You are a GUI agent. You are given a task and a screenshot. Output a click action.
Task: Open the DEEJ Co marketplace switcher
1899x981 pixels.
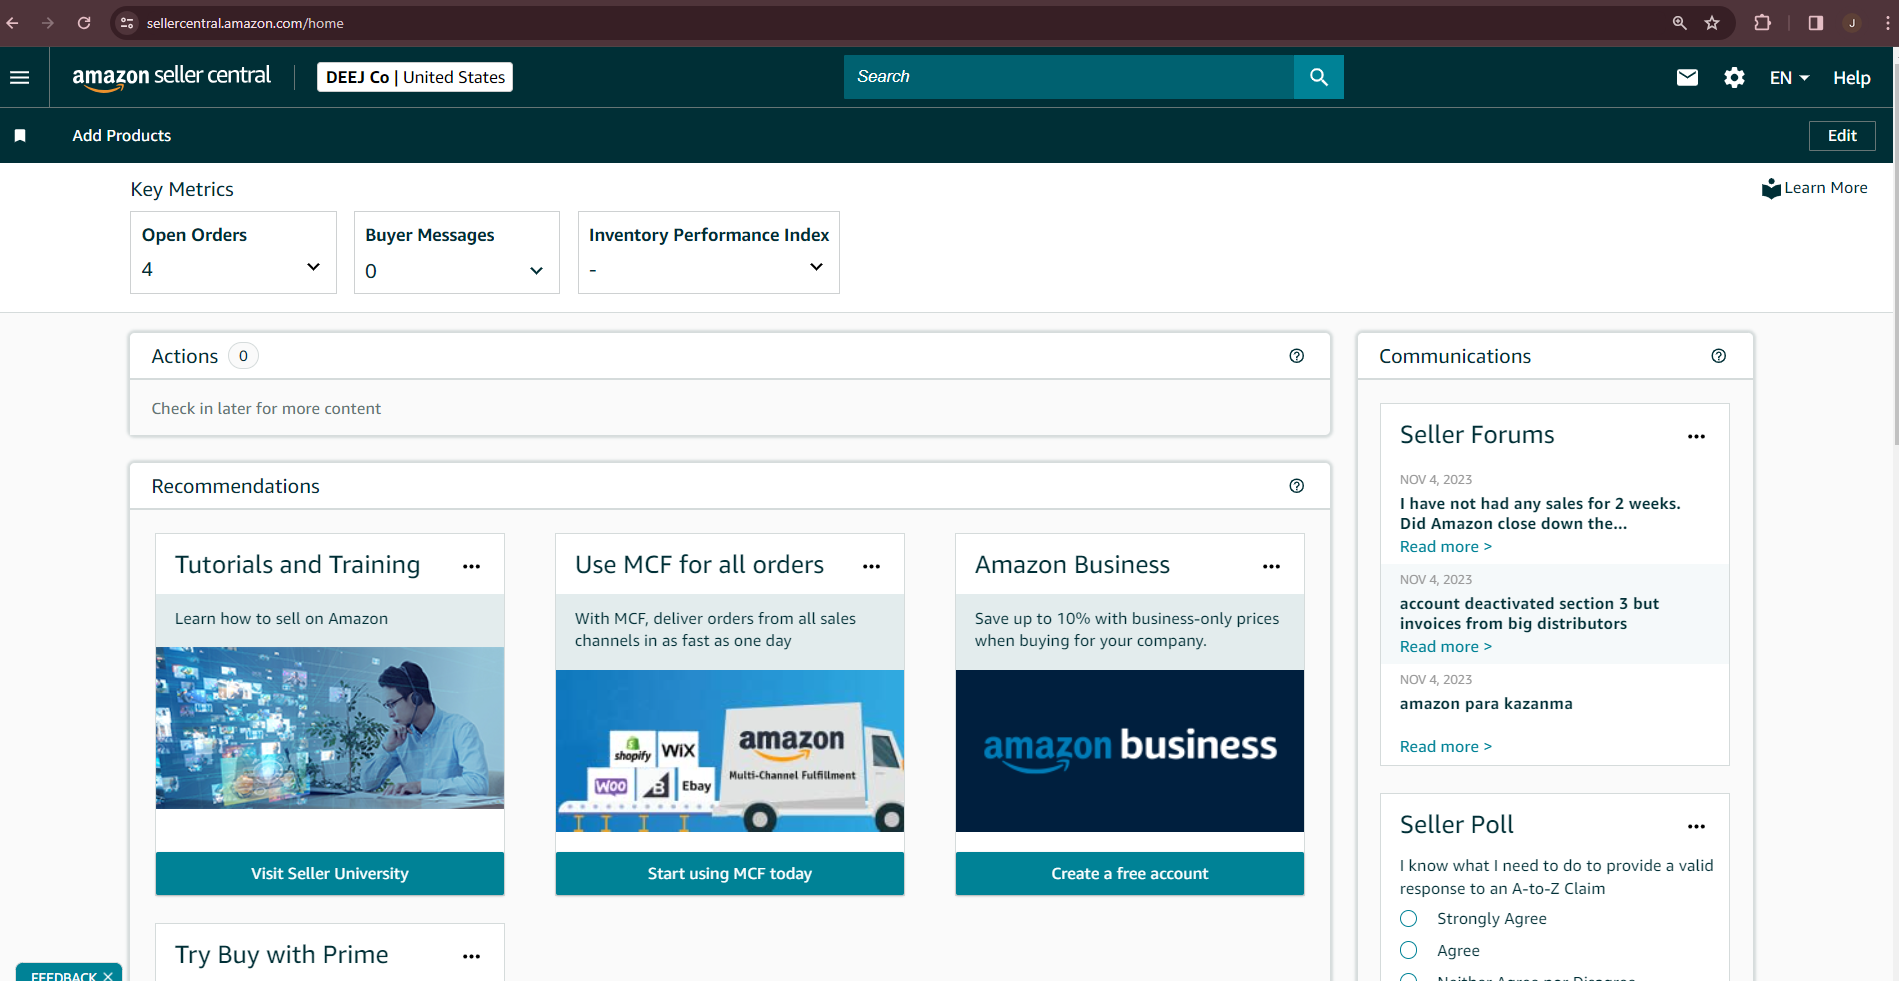(415, 77)
